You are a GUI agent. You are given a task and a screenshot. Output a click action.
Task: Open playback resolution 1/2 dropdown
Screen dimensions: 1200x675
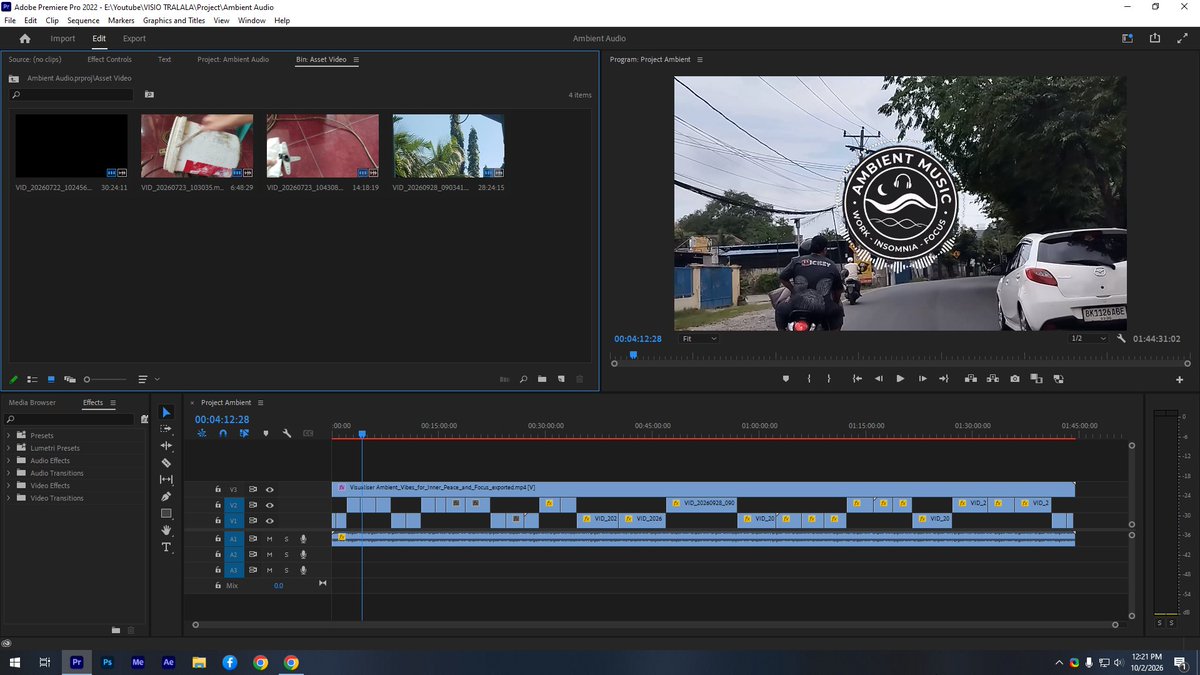click(x=1088, y=339)
